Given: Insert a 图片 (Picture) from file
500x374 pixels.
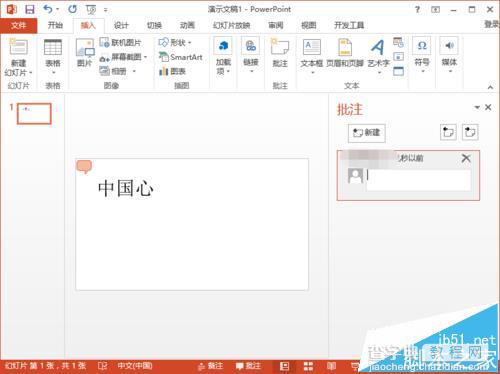Looking at the screenshot, I should tap(85, 53).
